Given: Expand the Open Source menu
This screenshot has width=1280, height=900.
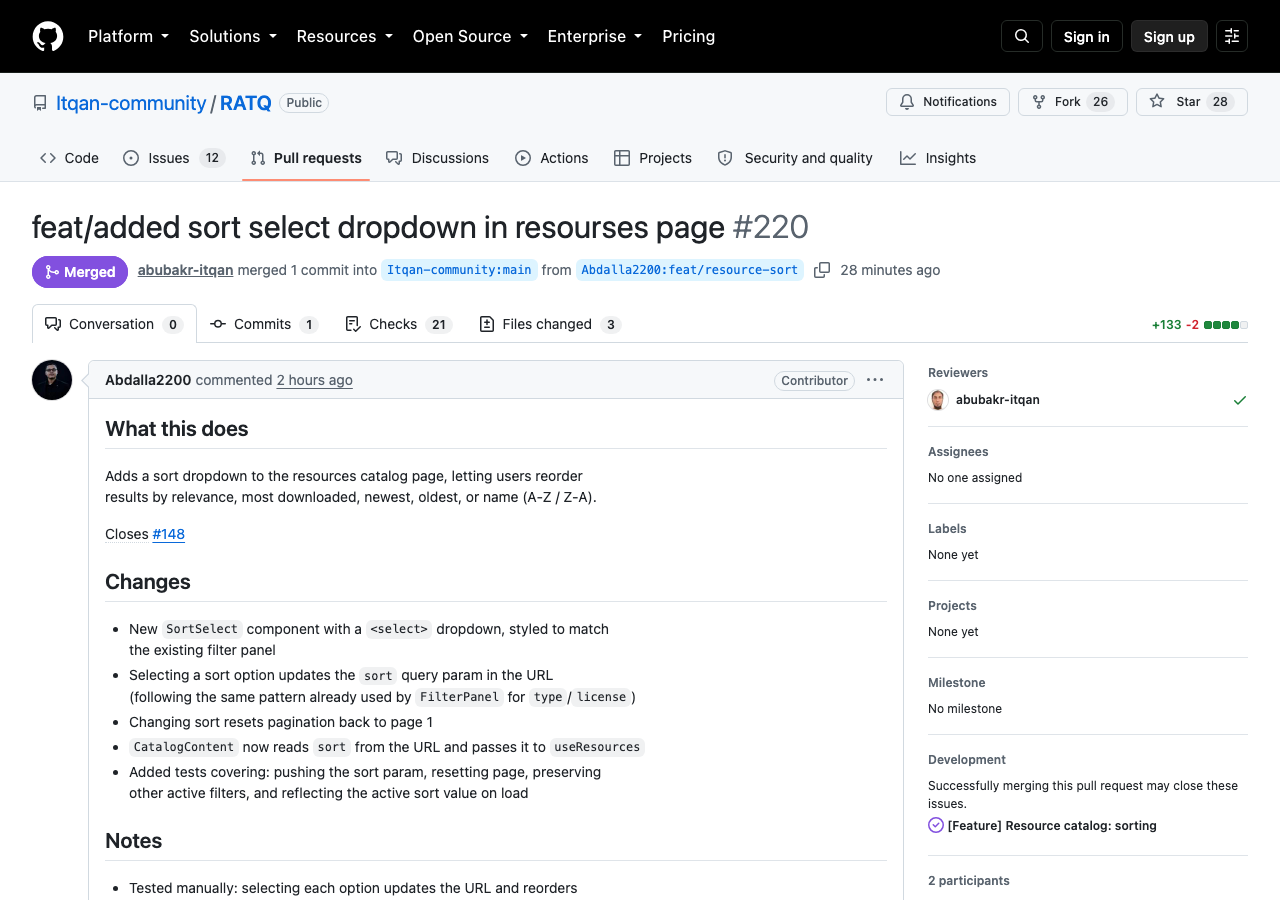Looking at the screenshot, I should click(470, 36).
